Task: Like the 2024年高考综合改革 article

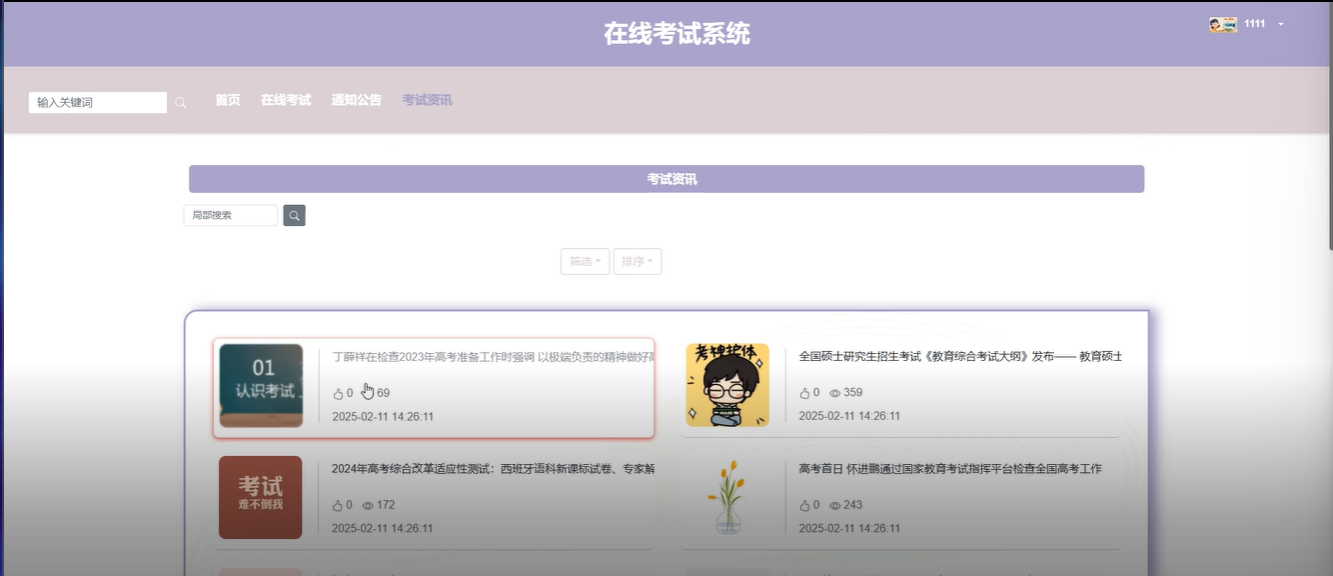Action: [338, 505]
